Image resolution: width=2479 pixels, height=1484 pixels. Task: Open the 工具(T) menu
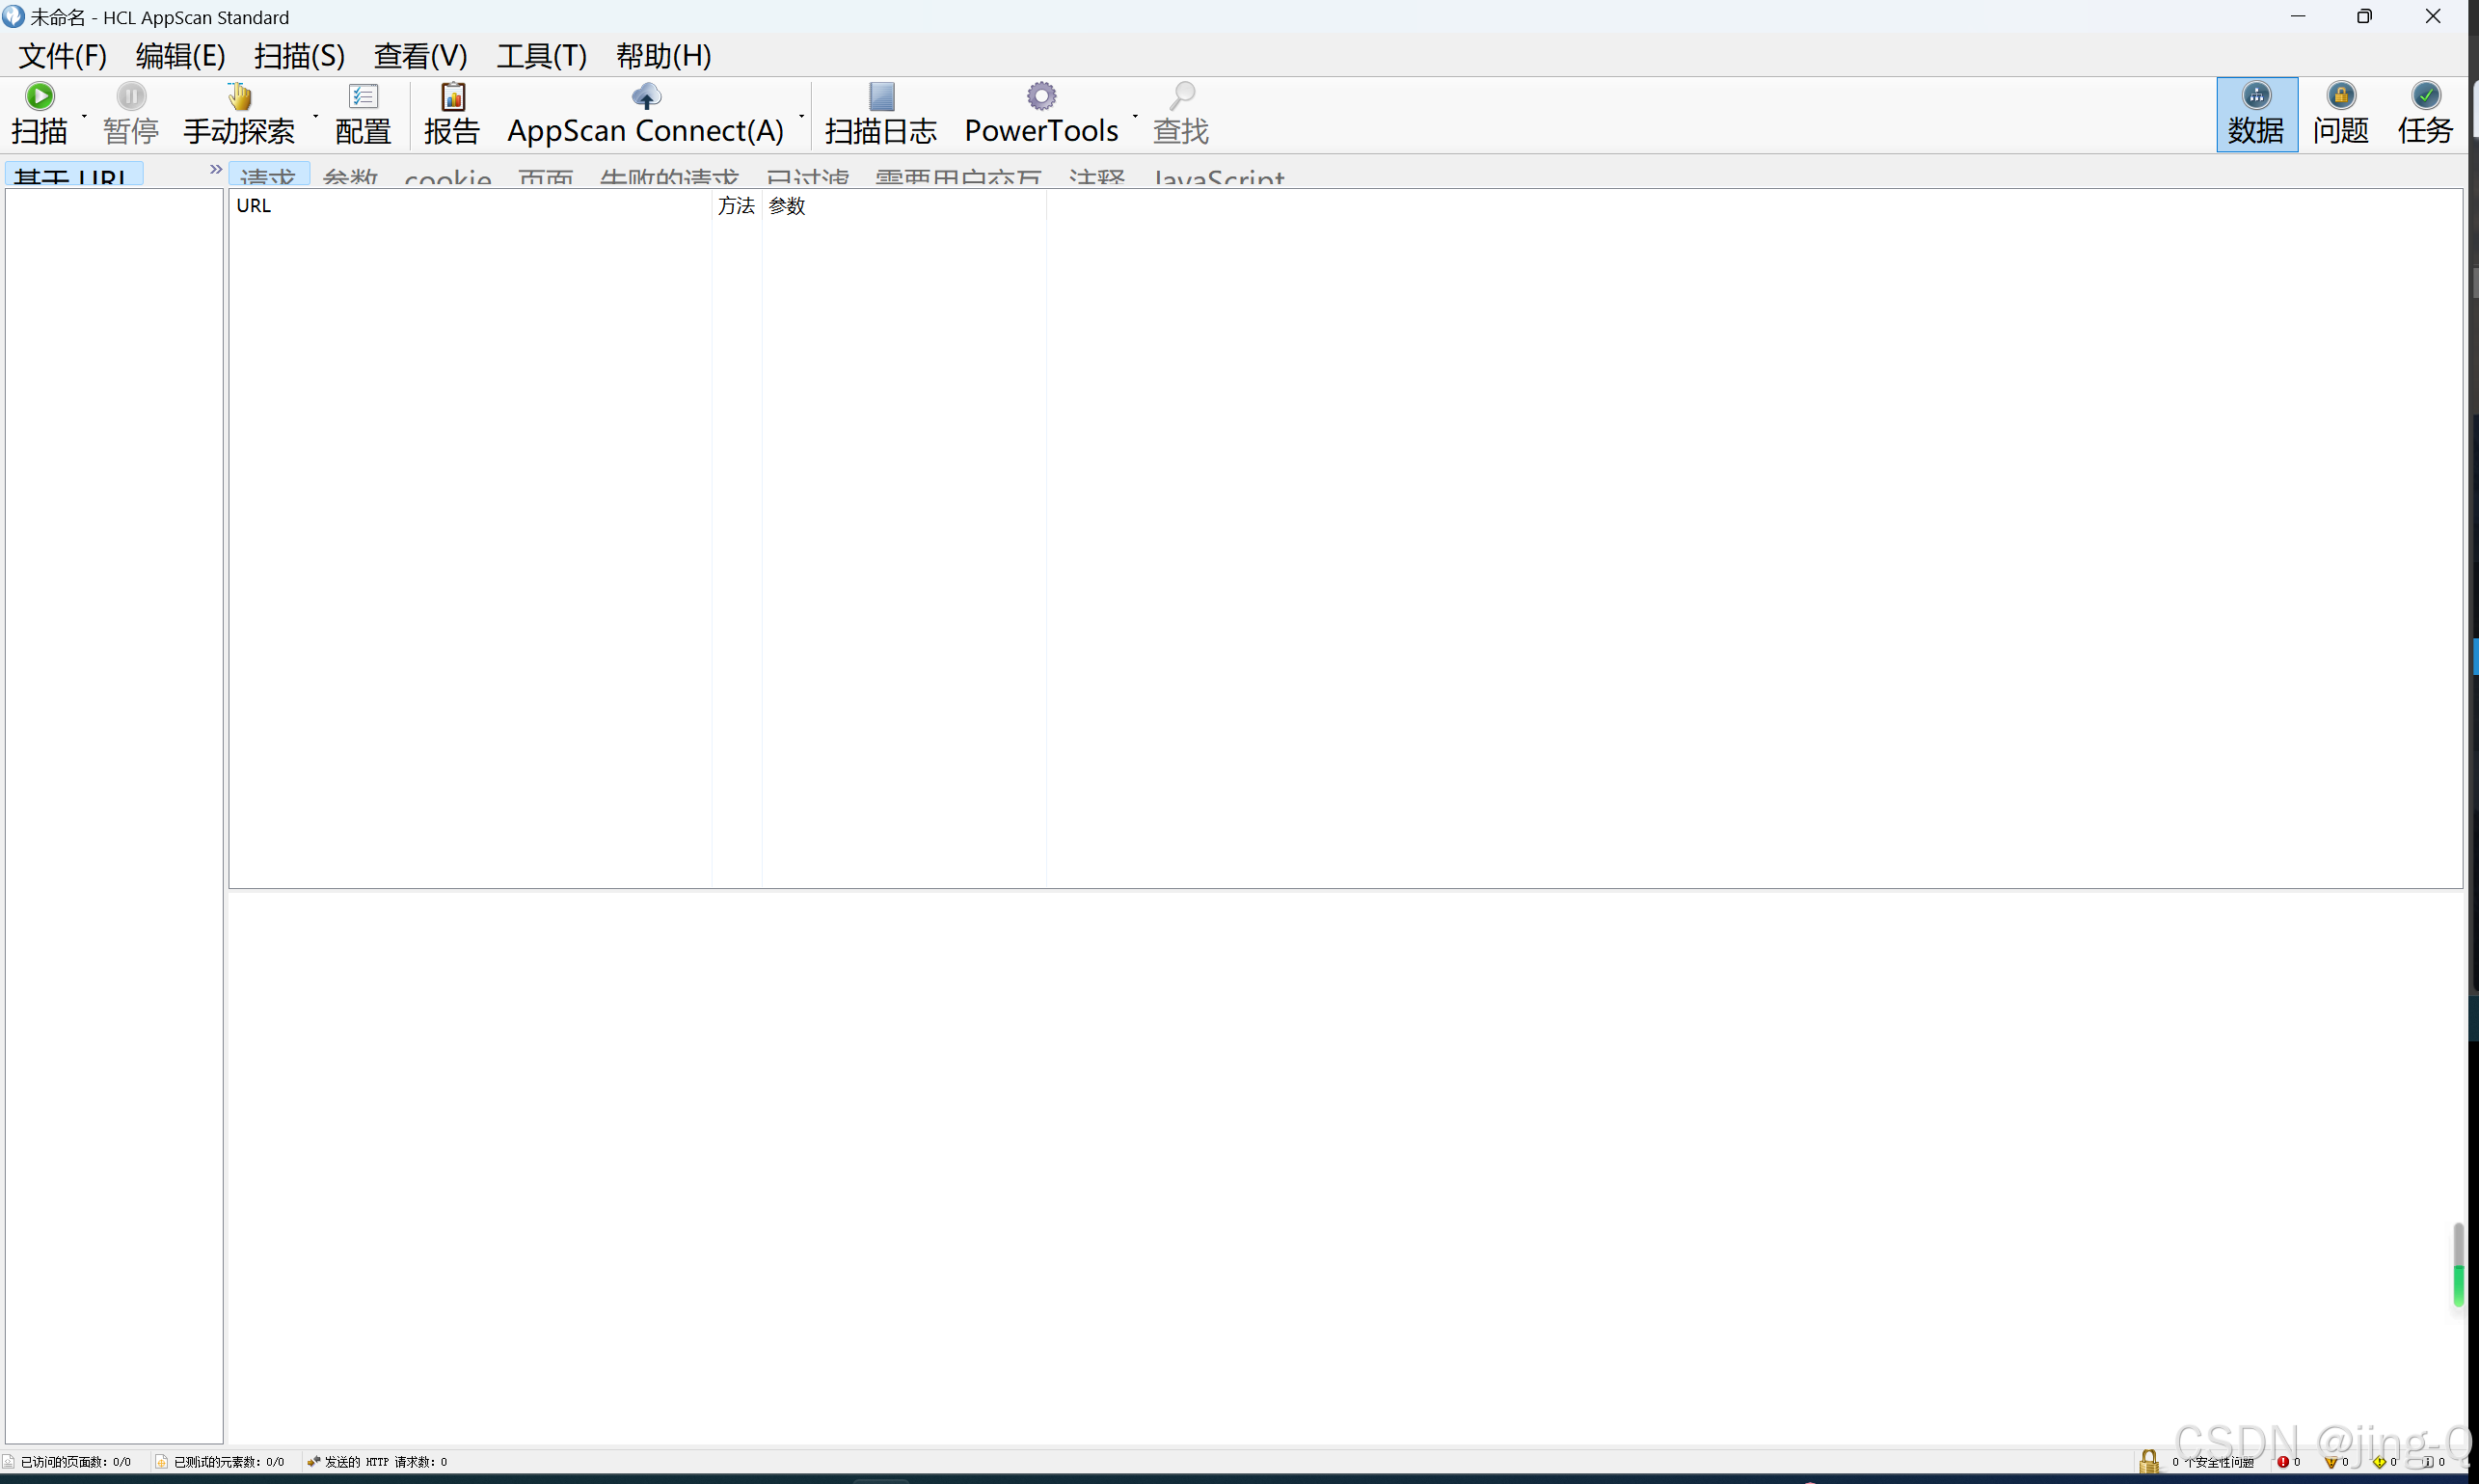[541, 56]
